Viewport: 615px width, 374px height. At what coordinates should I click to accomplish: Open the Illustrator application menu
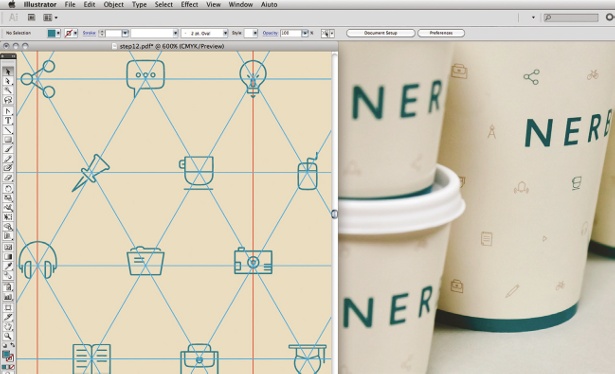click(40, 5)
